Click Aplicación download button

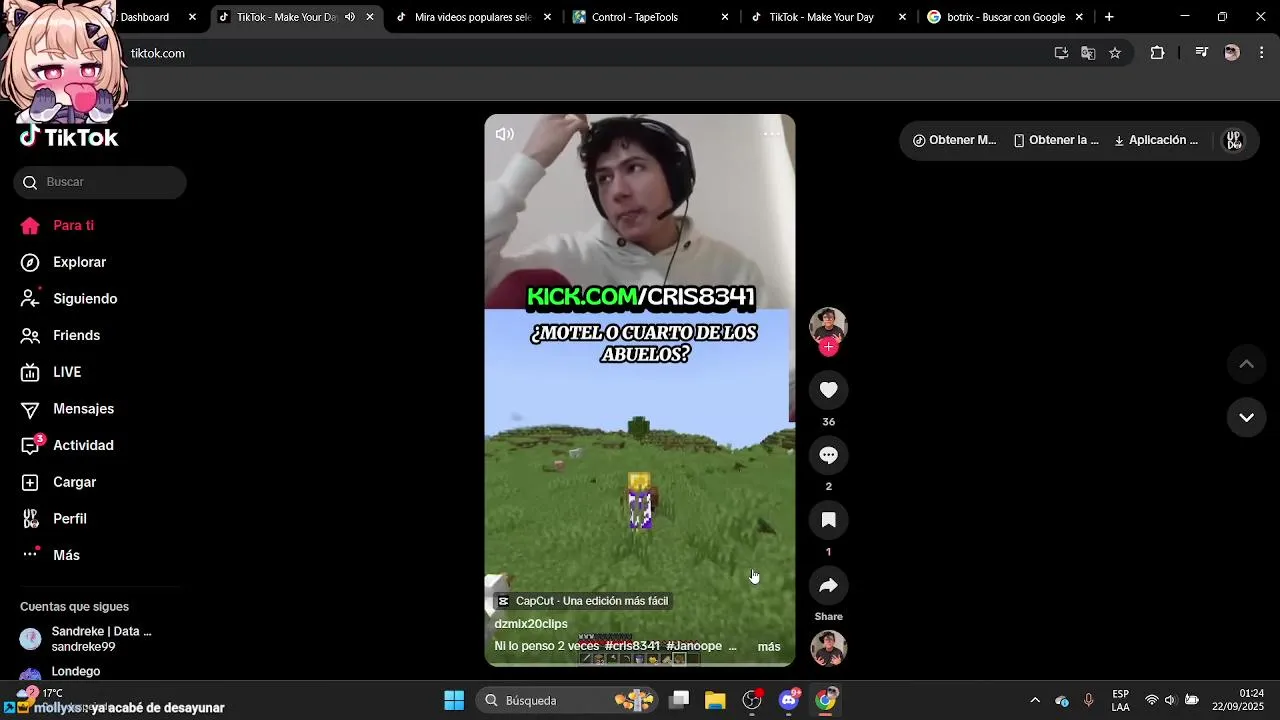click(1156, 140)
